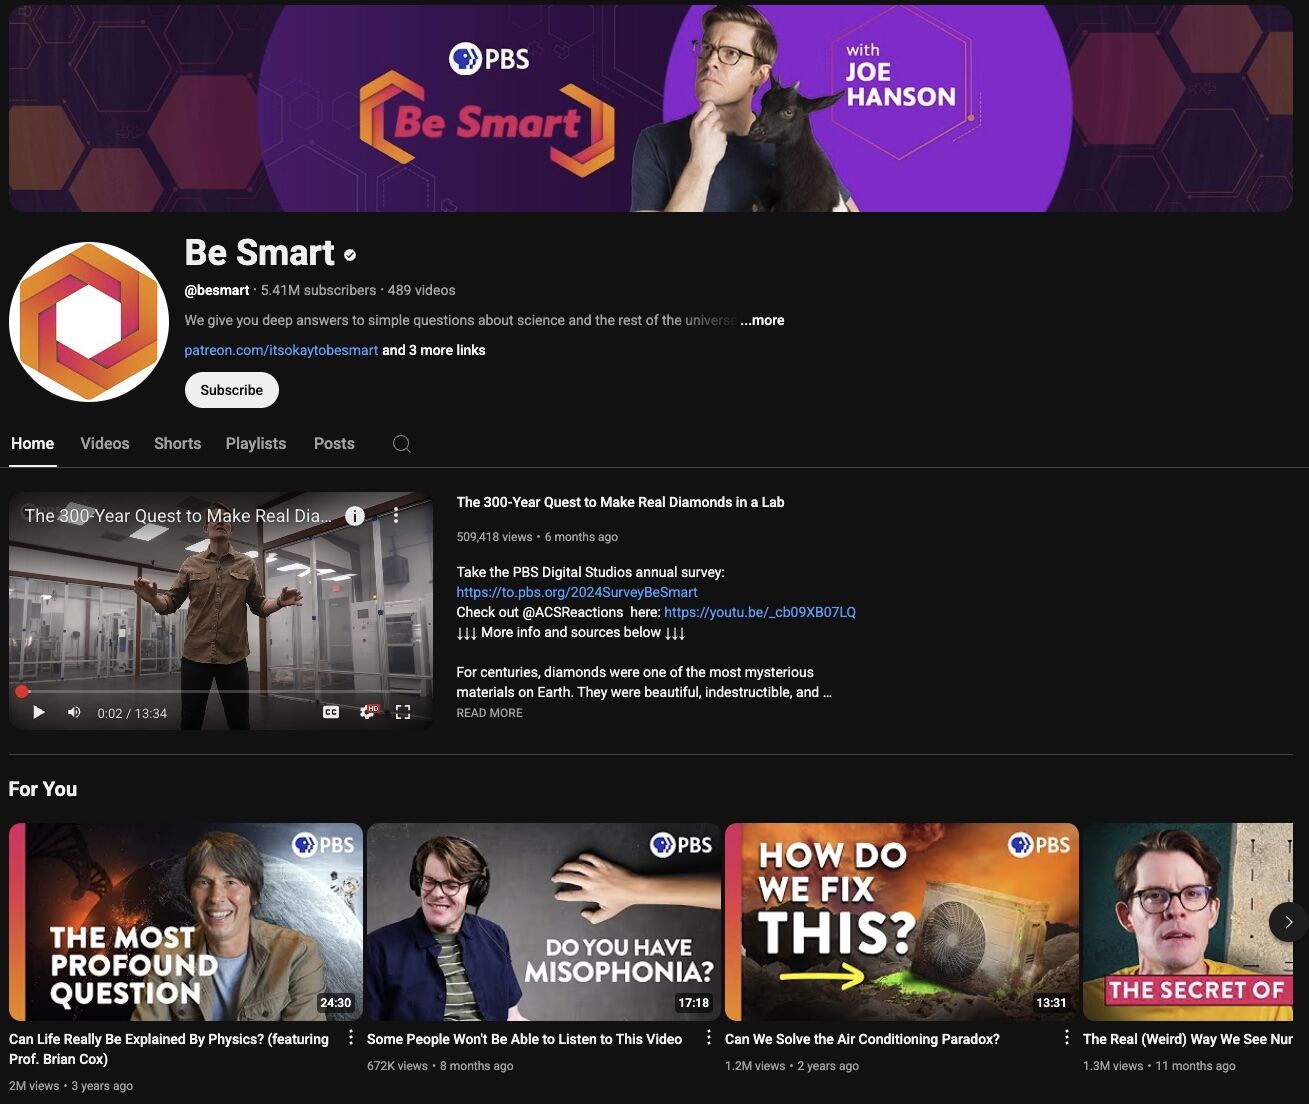Screen dimensions: 1309x1104
Task: Open the player settings gear
Action: click(368, 712)
